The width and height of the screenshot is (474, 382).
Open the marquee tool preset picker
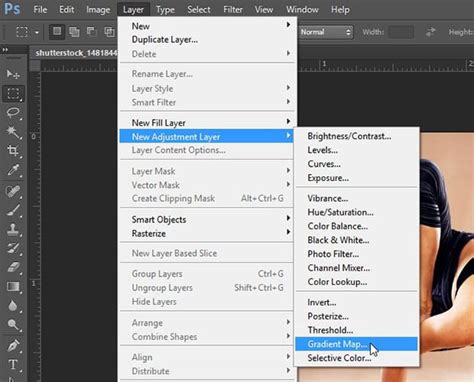pos(37,32)
